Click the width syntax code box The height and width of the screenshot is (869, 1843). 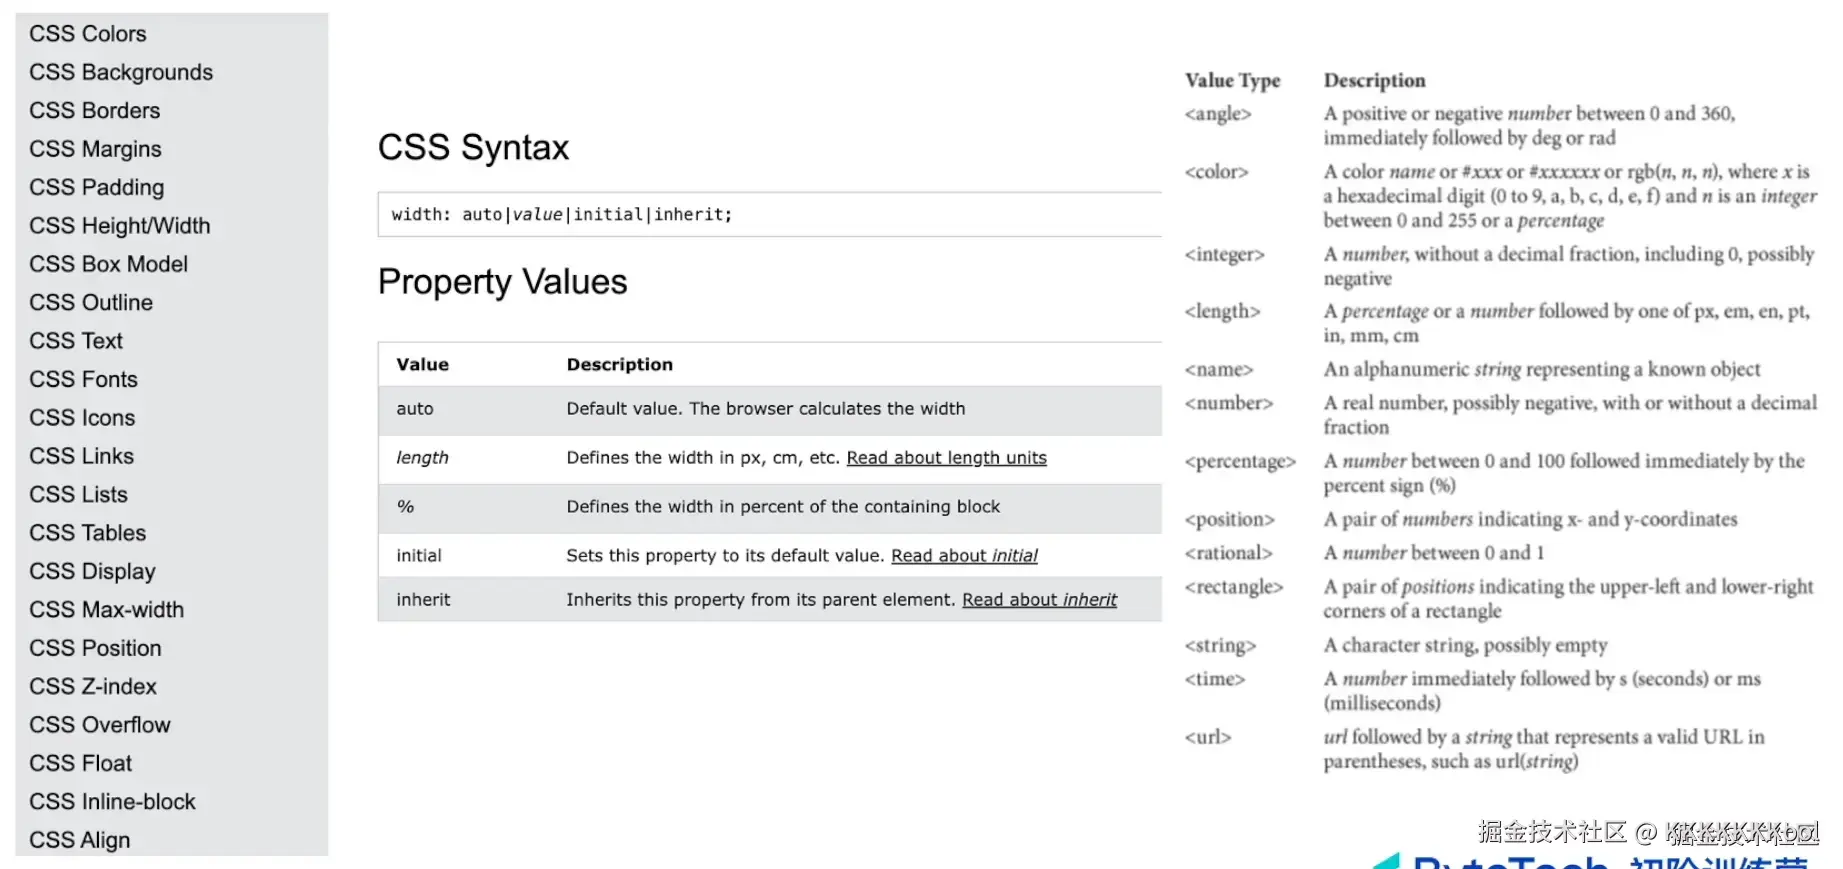(x=768, y=215)
